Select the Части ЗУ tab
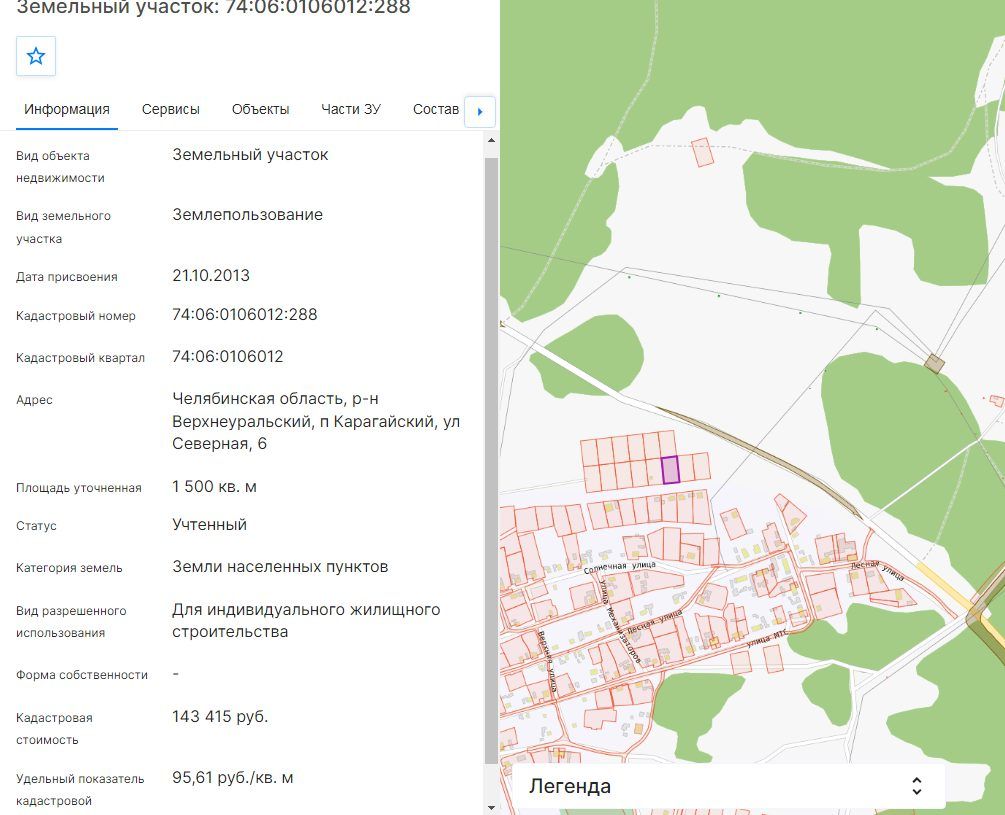This screenshot has width=1005, height=815. coord(351,110)
